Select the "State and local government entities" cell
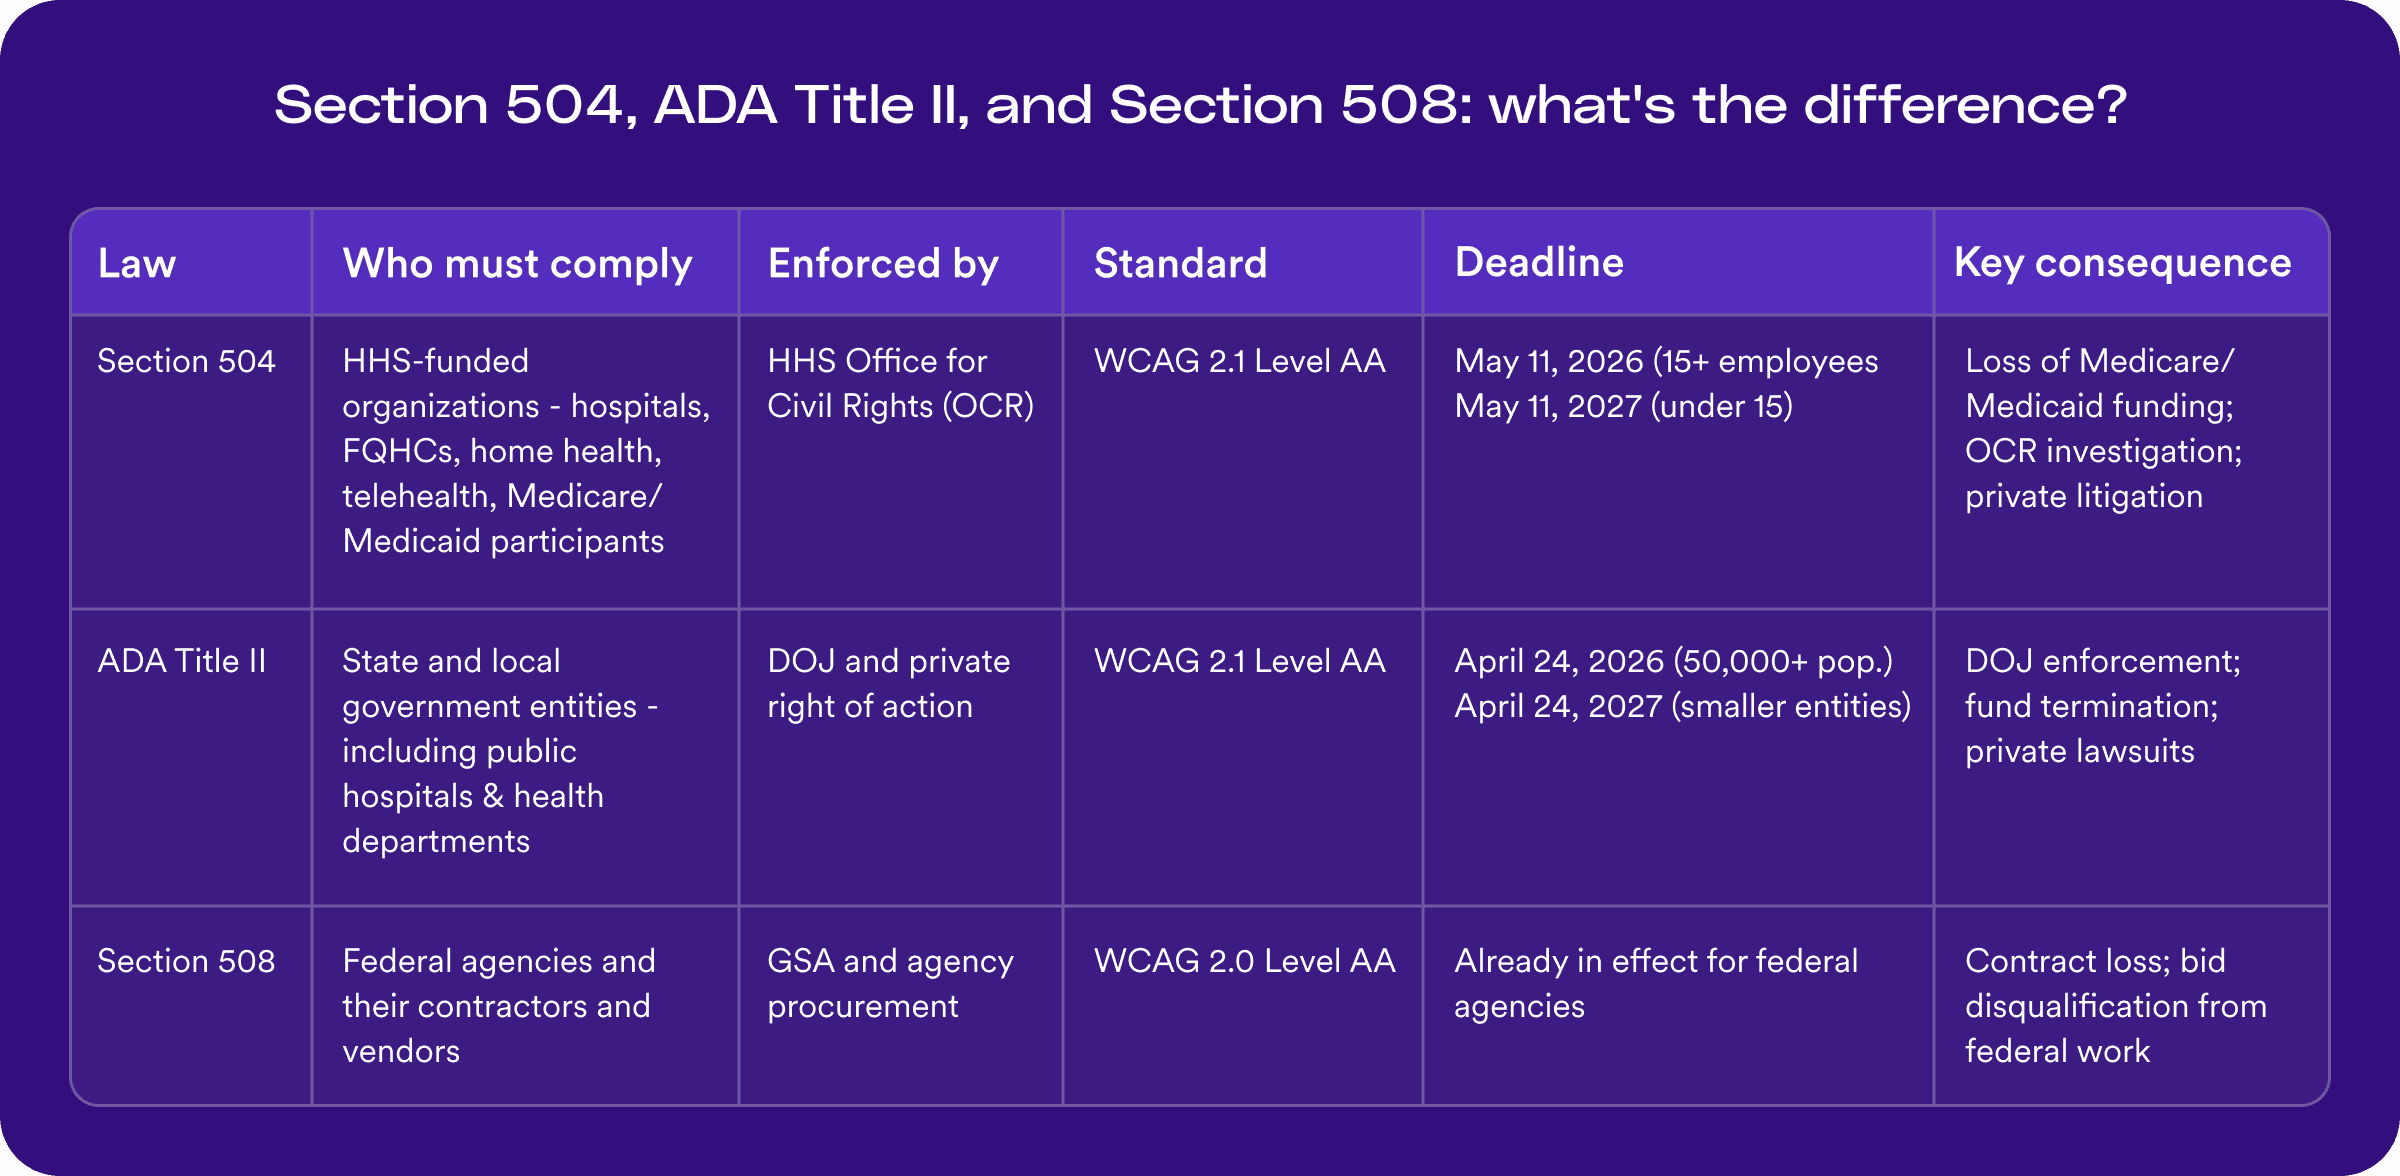Image resolution: width=2400 pixels, height=1176 pixels. 500,751
